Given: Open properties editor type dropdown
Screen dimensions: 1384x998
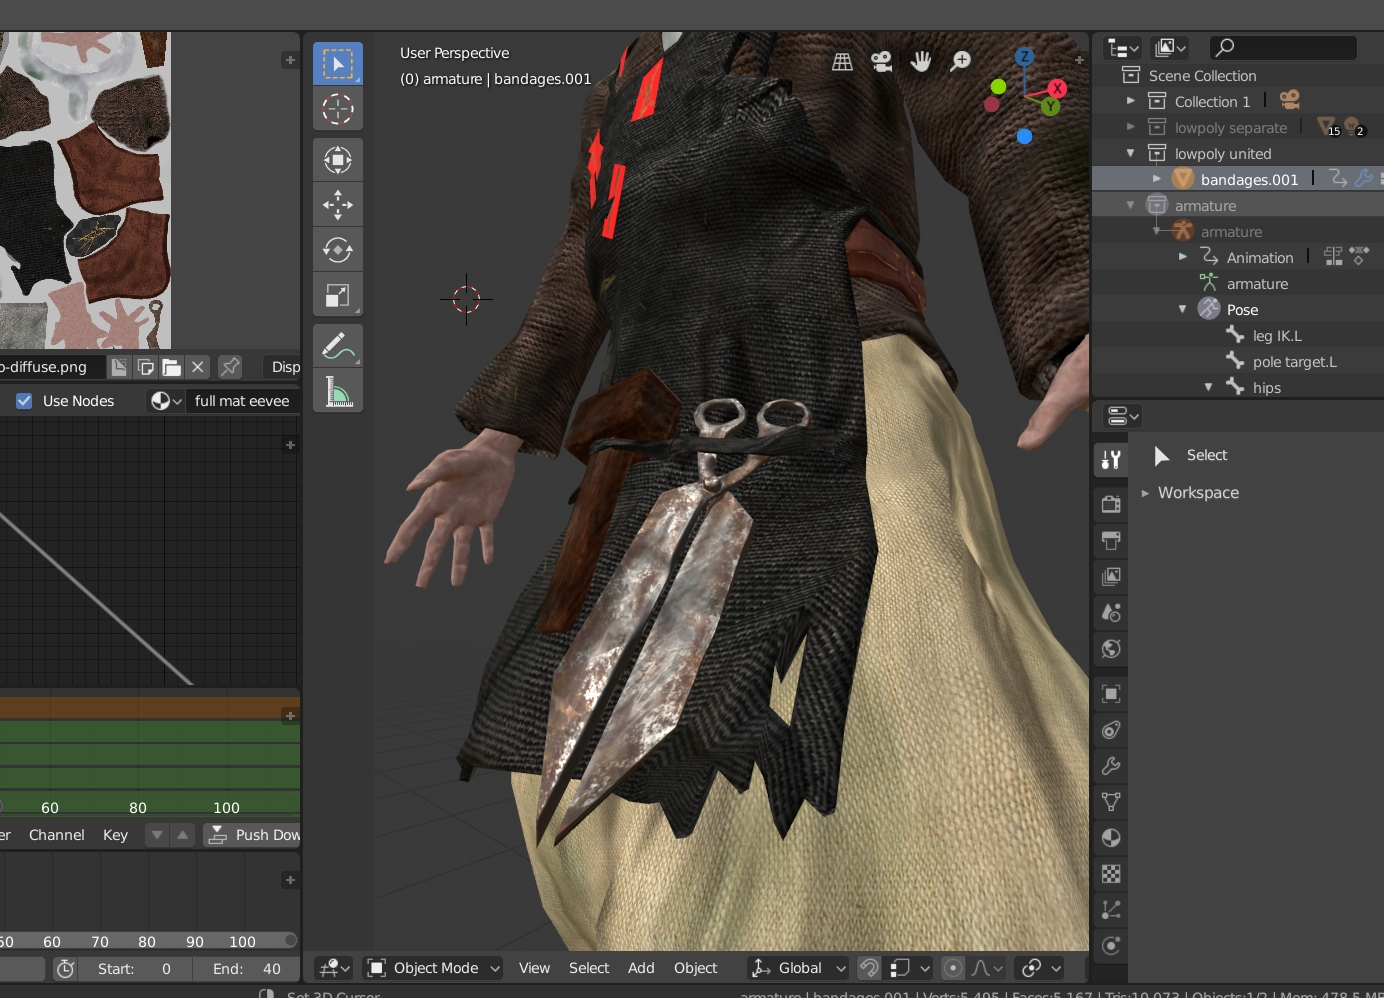Looking at the screenshot, I should click(x=1122, y=416).
